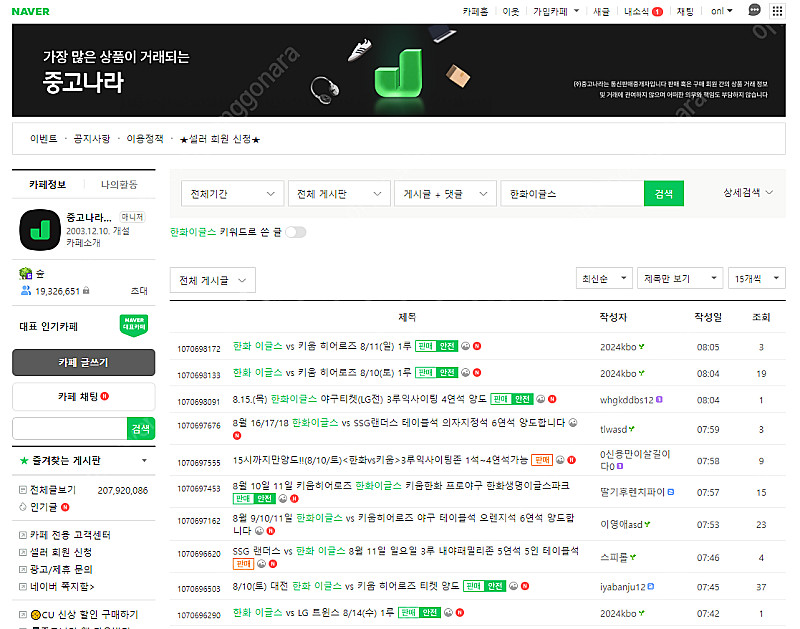Open the 제목만 보기 view dropdown
Screen dimensions: 800x629
pos(680,278)
